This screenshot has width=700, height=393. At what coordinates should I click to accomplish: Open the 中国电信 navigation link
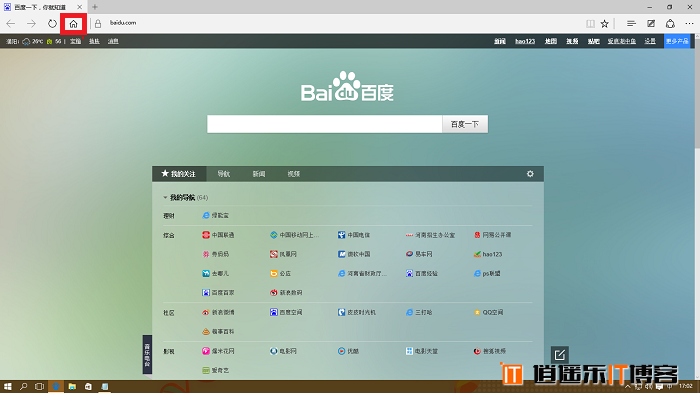click(x=354, y=235)
